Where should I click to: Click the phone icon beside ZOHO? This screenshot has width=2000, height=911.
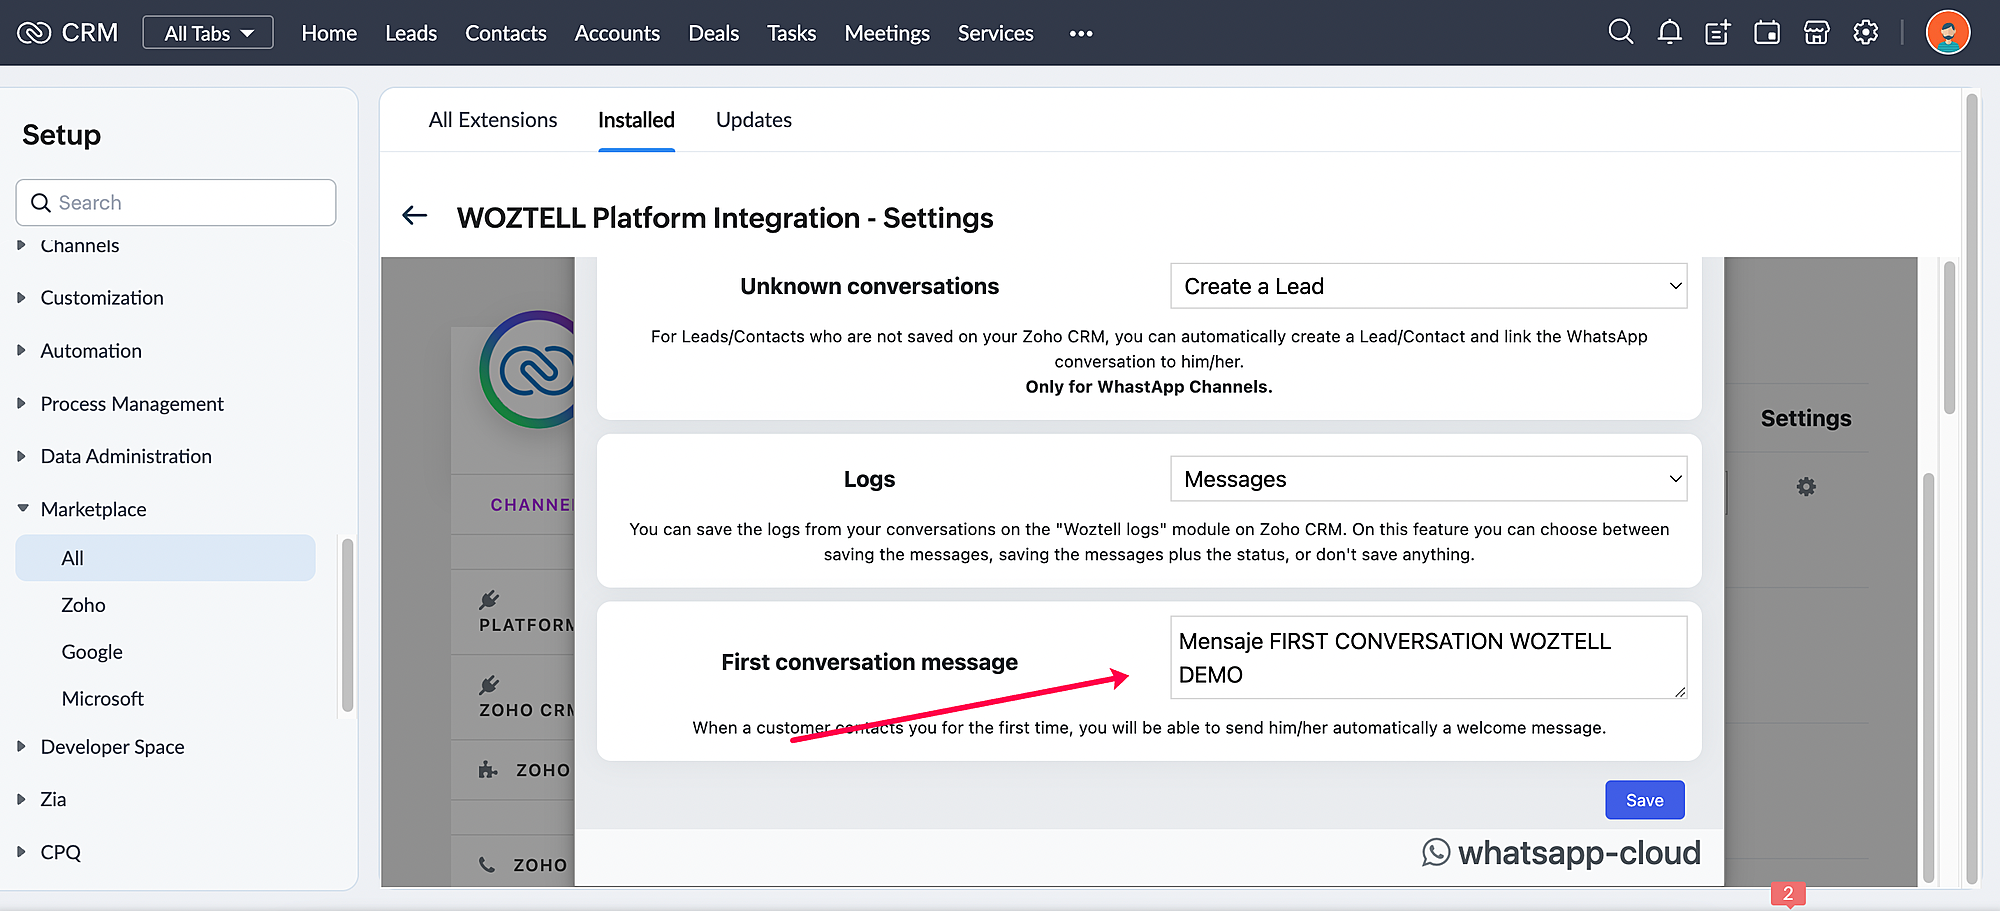(x=487, y=865)
